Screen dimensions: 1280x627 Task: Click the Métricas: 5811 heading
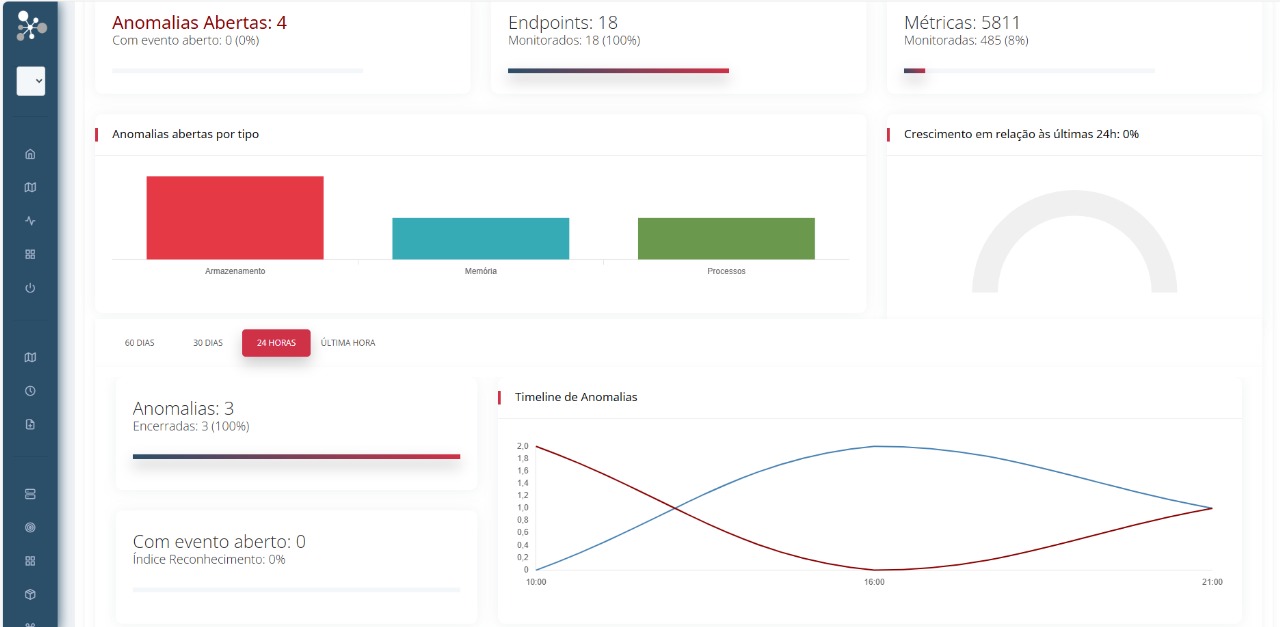pos(962,22)
